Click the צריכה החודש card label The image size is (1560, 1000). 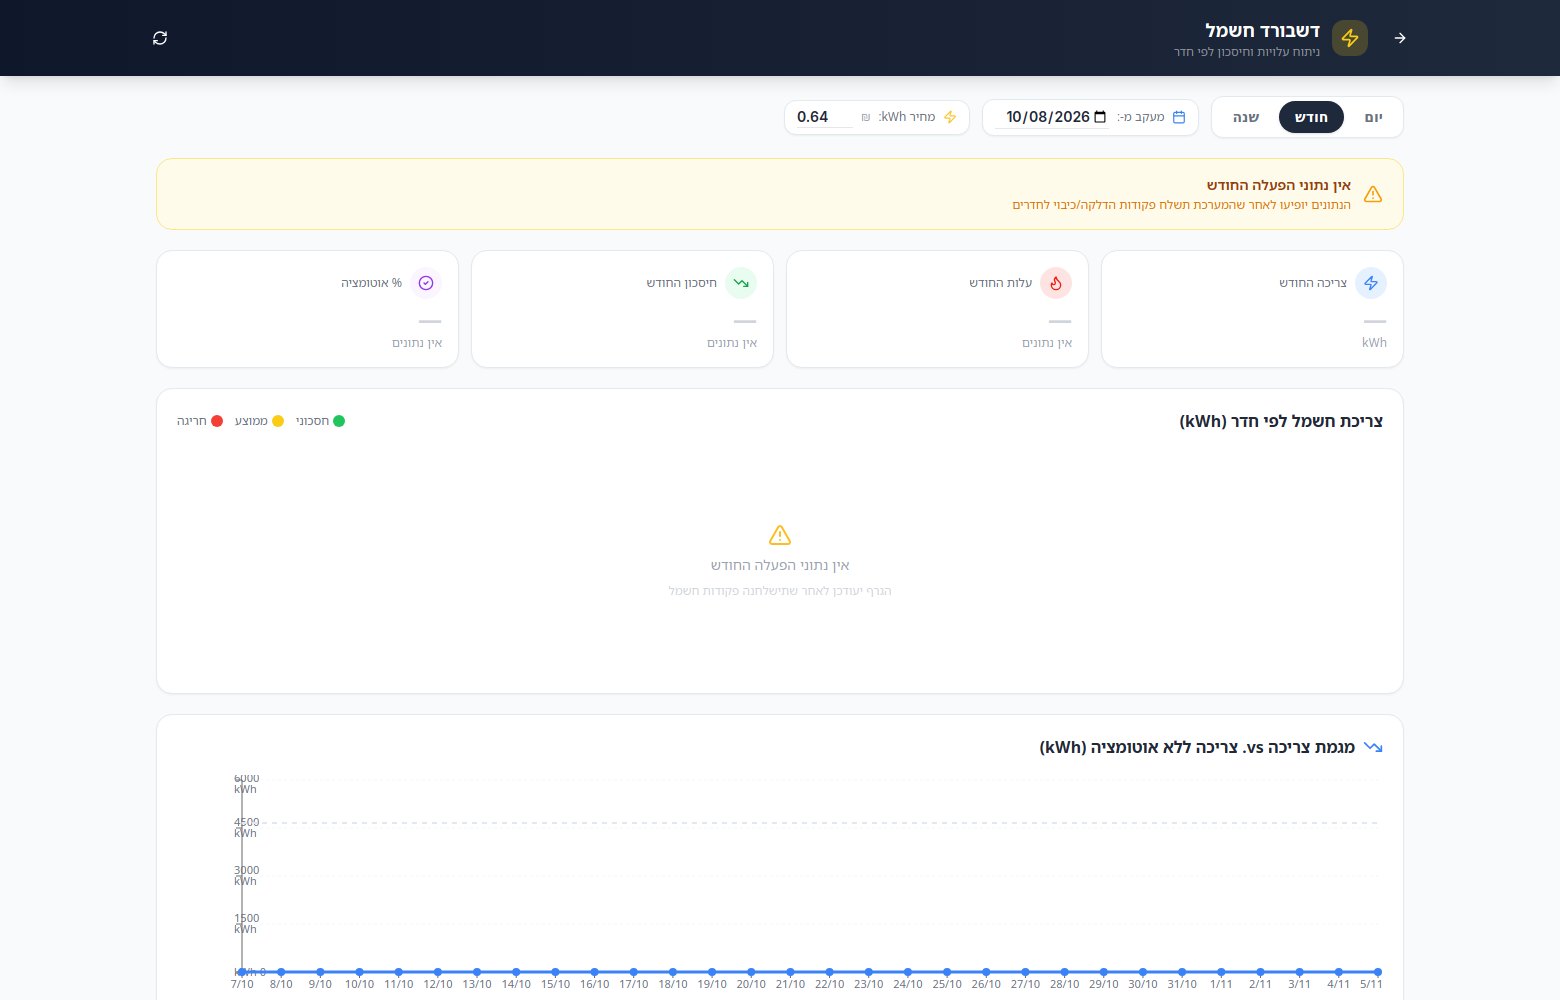[x=1313, y=283]
